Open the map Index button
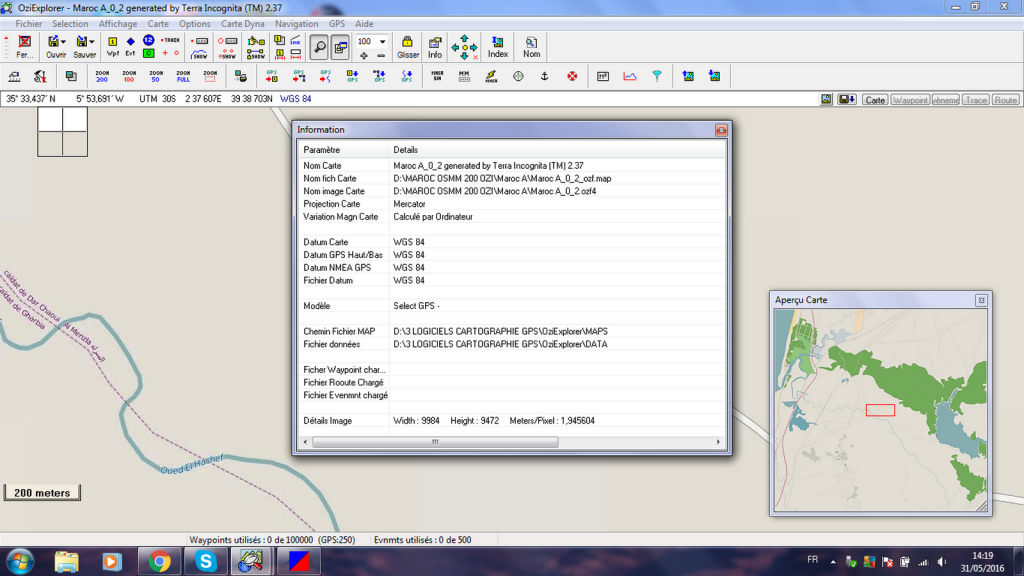 [x=498, y=47]
